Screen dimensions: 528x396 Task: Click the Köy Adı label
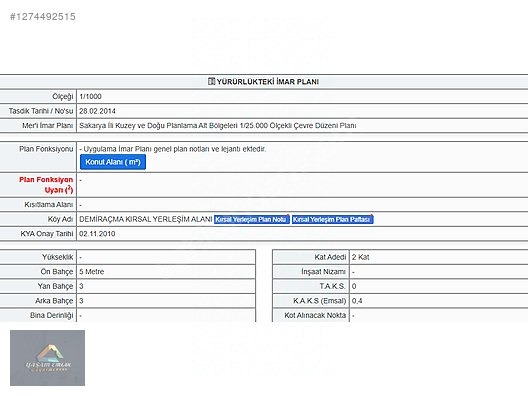point(60,220)
